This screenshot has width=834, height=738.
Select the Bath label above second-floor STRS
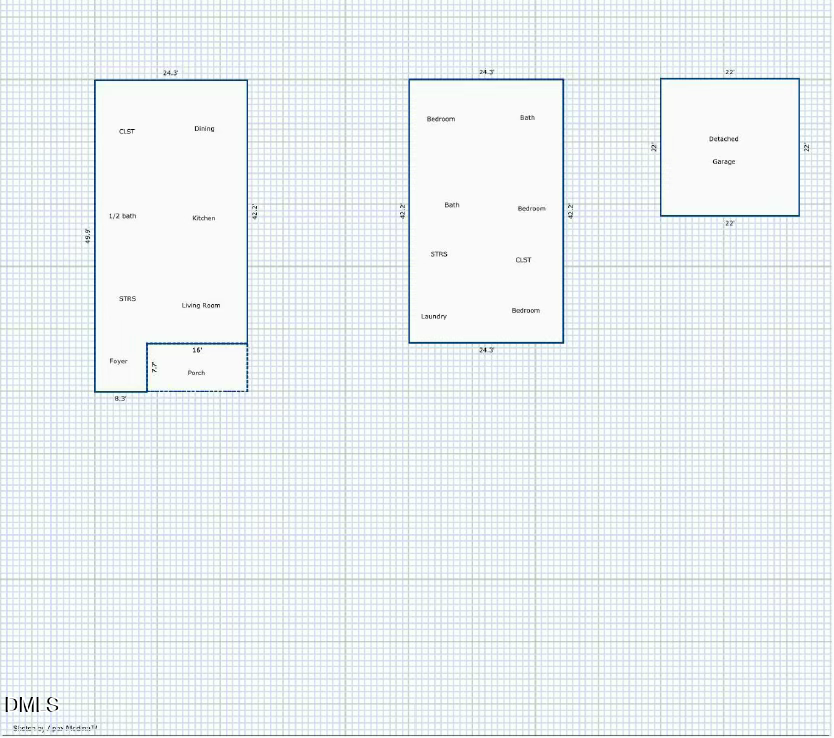pyautogui.click(x=452, y=205)
